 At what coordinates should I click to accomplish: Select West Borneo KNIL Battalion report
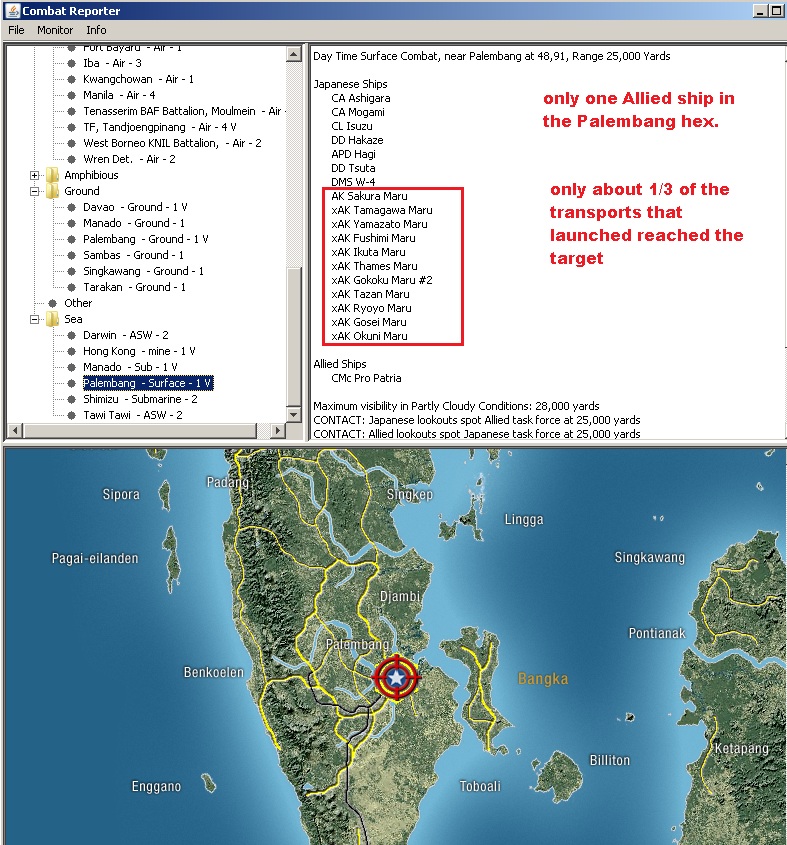[172, 143]
